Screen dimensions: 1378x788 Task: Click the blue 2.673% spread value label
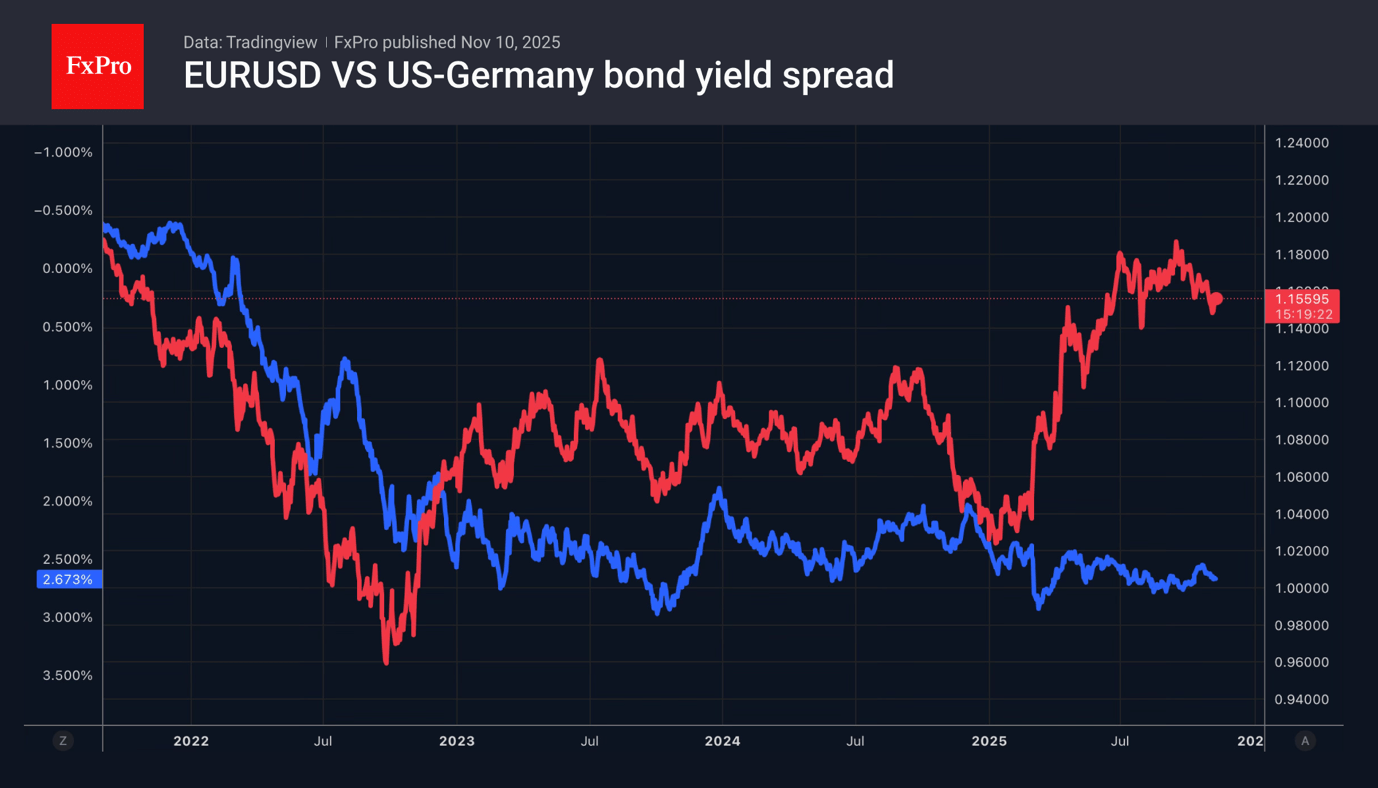pos(68,579)
